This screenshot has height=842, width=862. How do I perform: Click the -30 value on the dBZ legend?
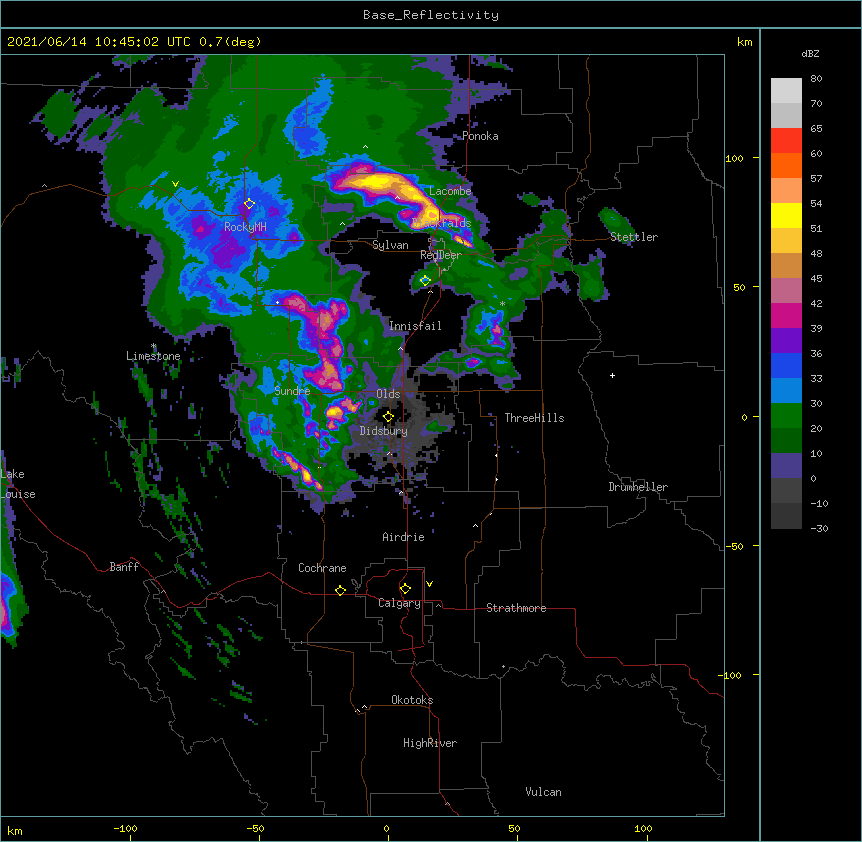coord(819,529)
